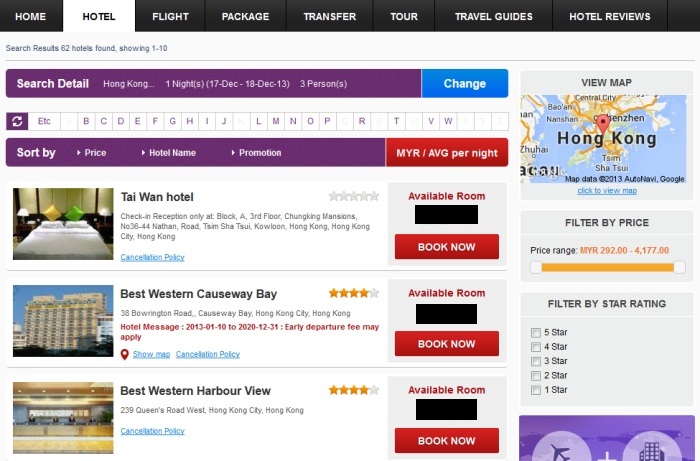Click the maximum price slider handle
700x461 pixels.
(x=679, y=267)
